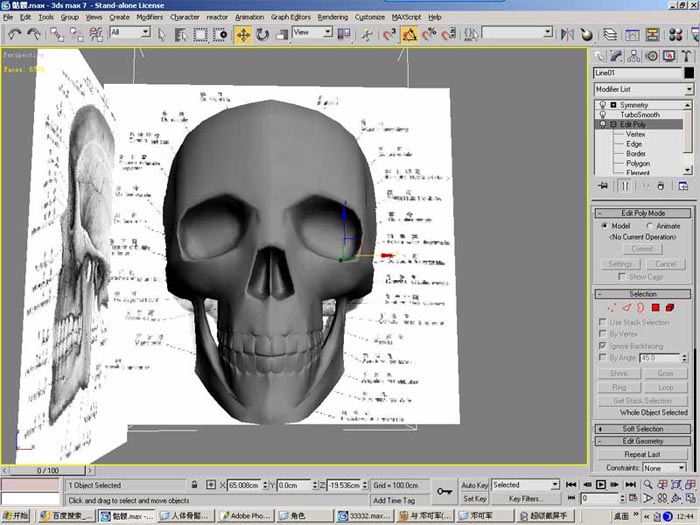Switch to the Utilities hammer tab icon
700x525 pixels.
click(686, 56)
